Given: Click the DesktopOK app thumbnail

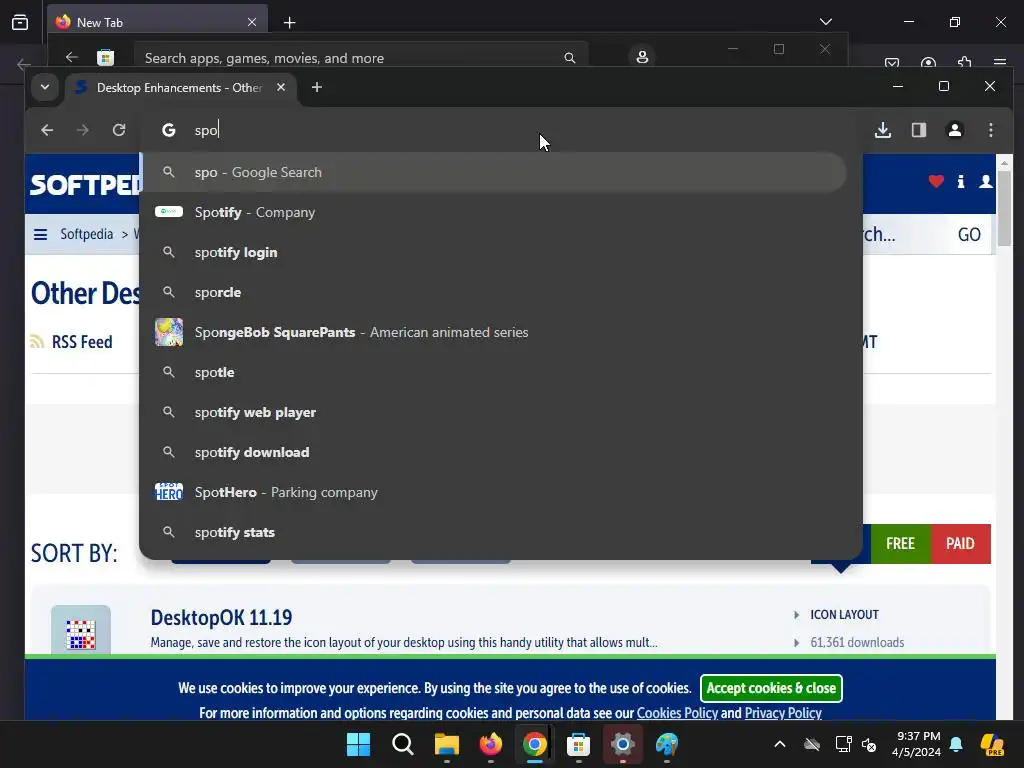Looking at the screenshot, I should click(x=81, y=630).
